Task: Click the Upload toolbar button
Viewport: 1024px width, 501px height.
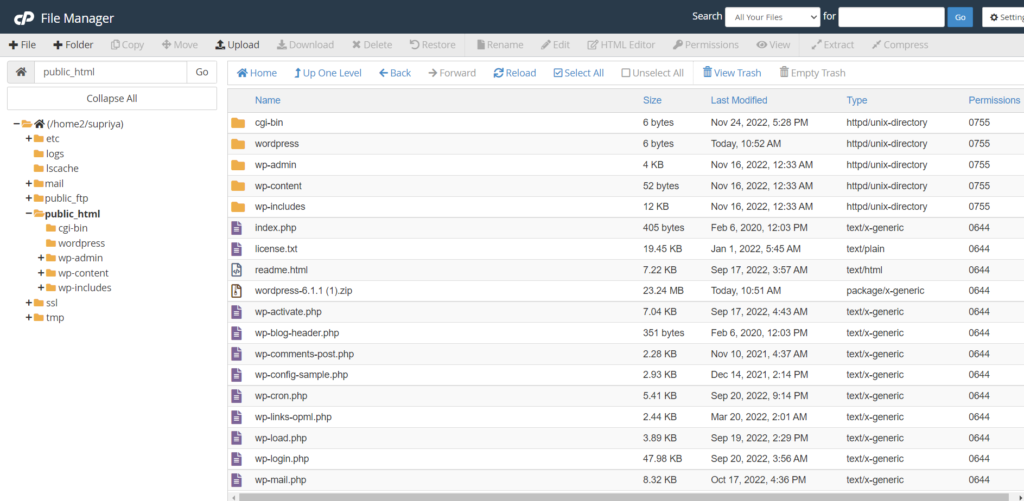Action: pos(237,45)
